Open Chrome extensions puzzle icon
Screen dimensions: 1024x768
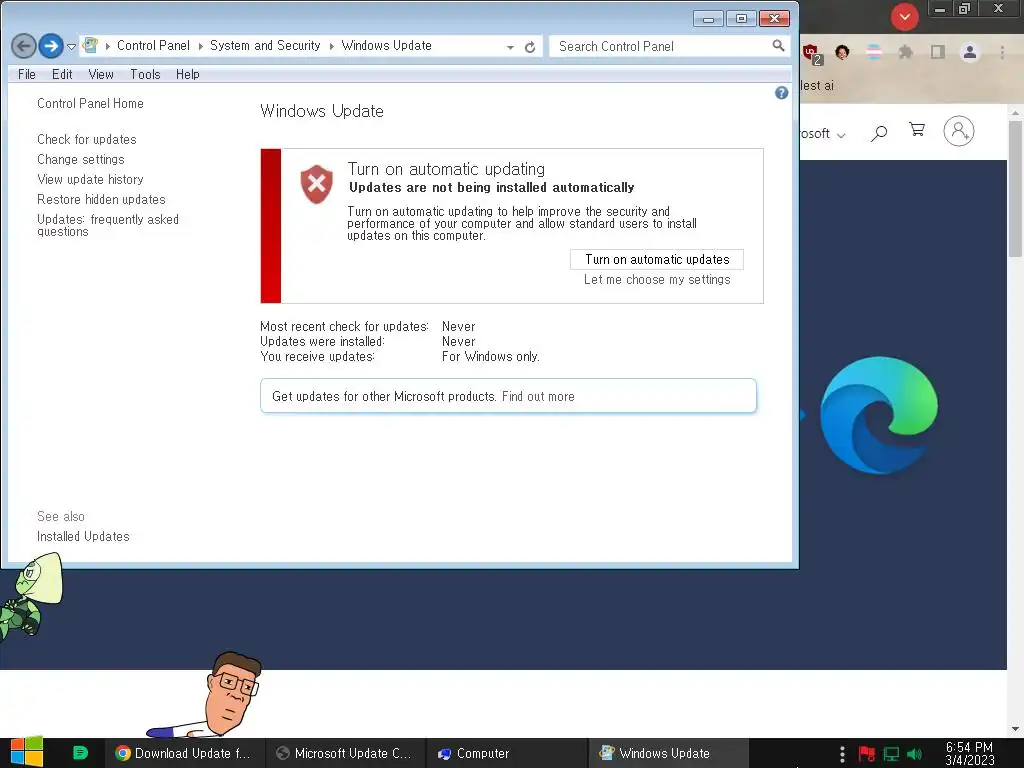(x=905, y=52)
